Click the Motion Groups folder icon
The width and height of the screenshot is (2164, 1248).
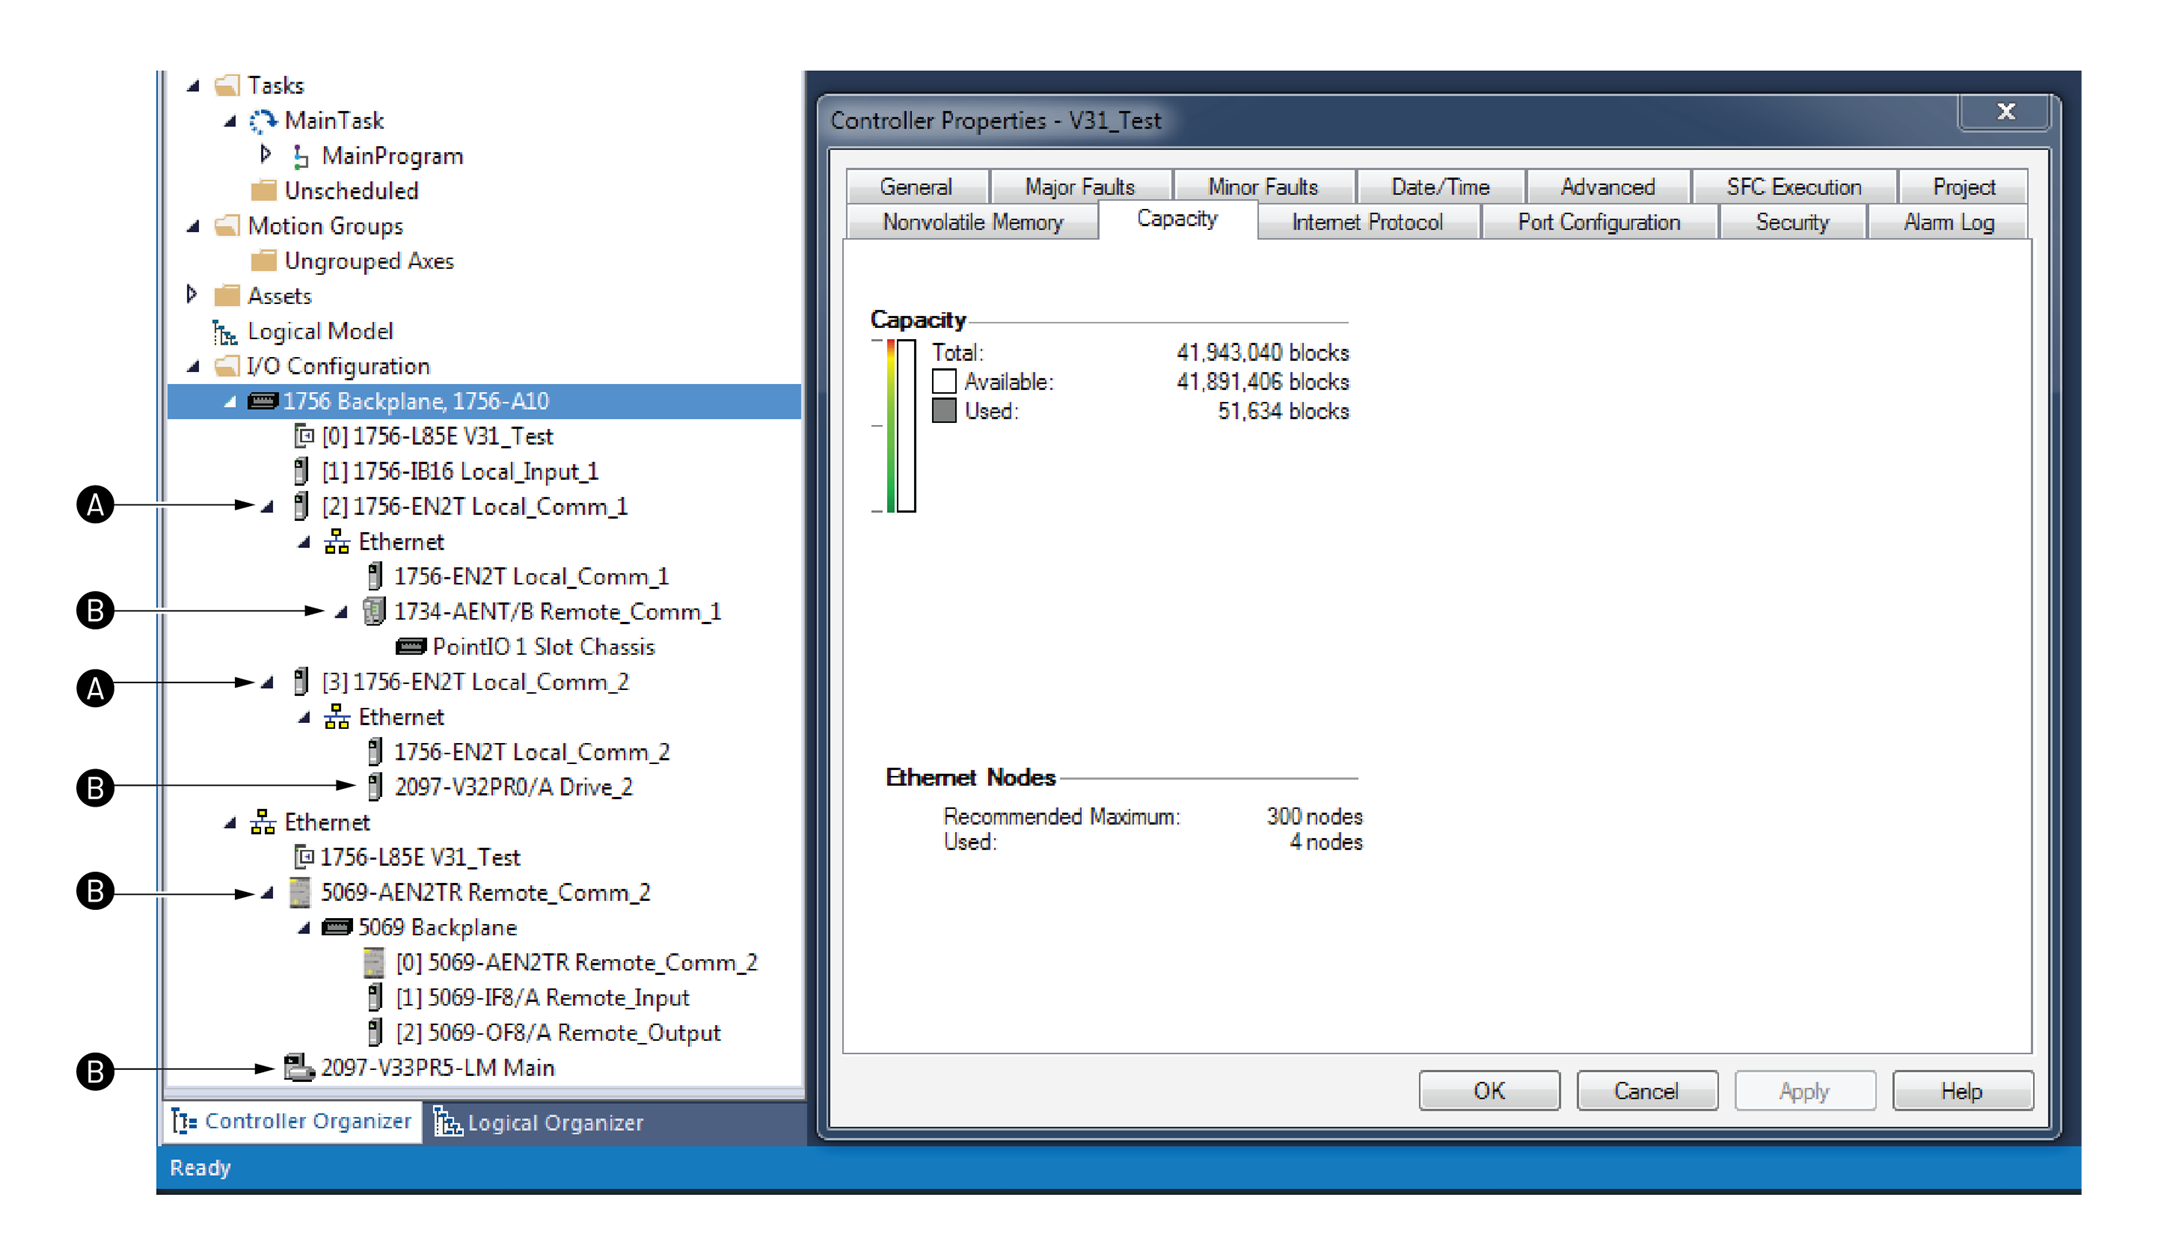[x=228, y=225]
